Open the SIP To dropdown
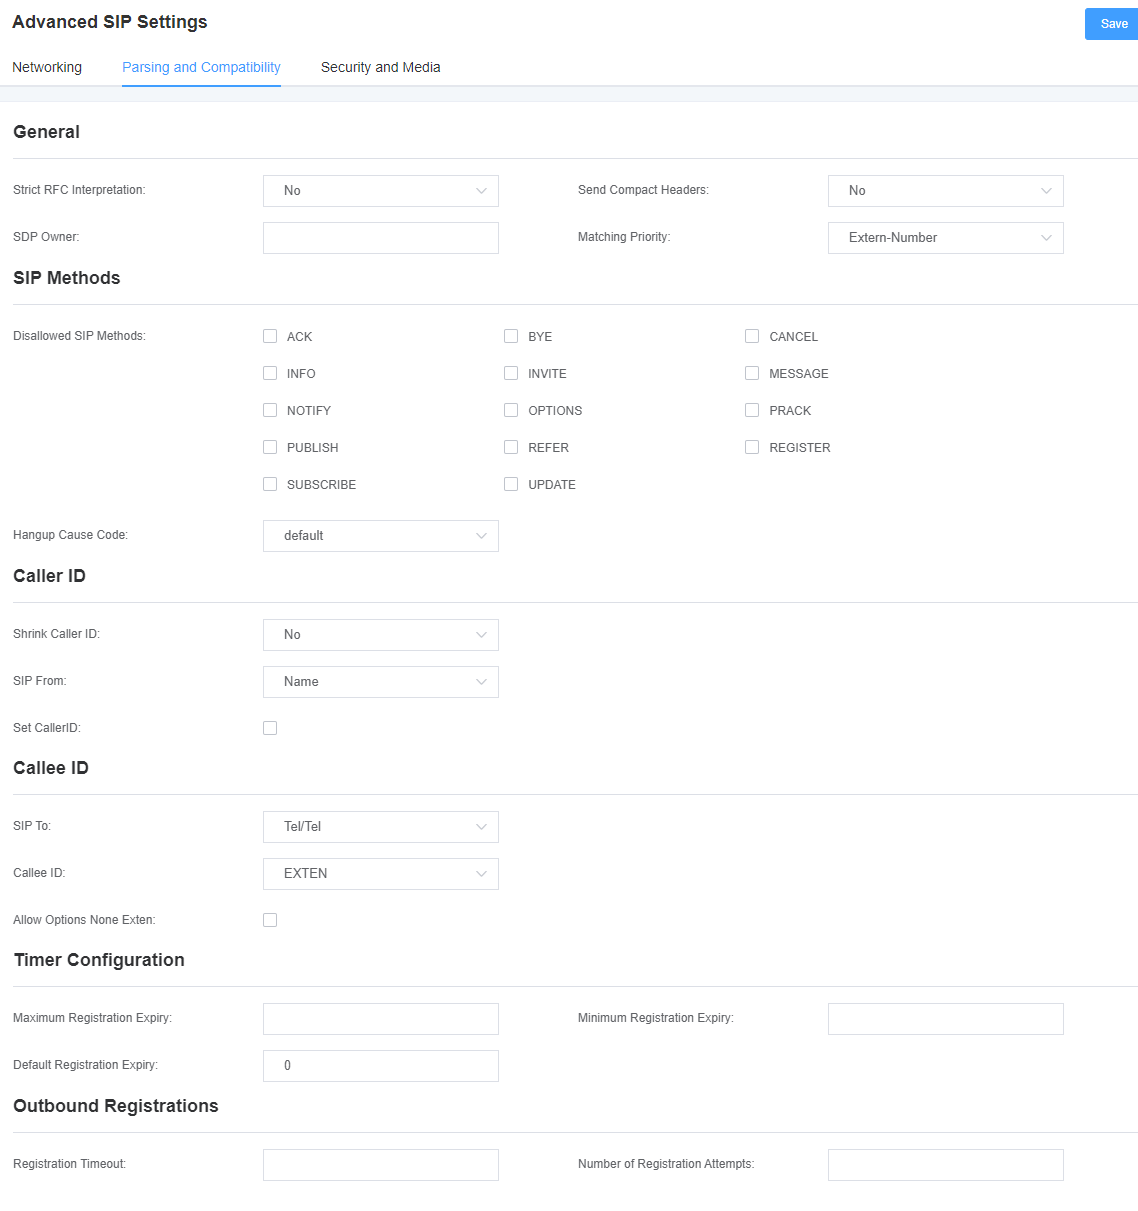Image resolution: width=1138 pixels, height=1211 pixels. pyautogui.click(x=381, y=827)
